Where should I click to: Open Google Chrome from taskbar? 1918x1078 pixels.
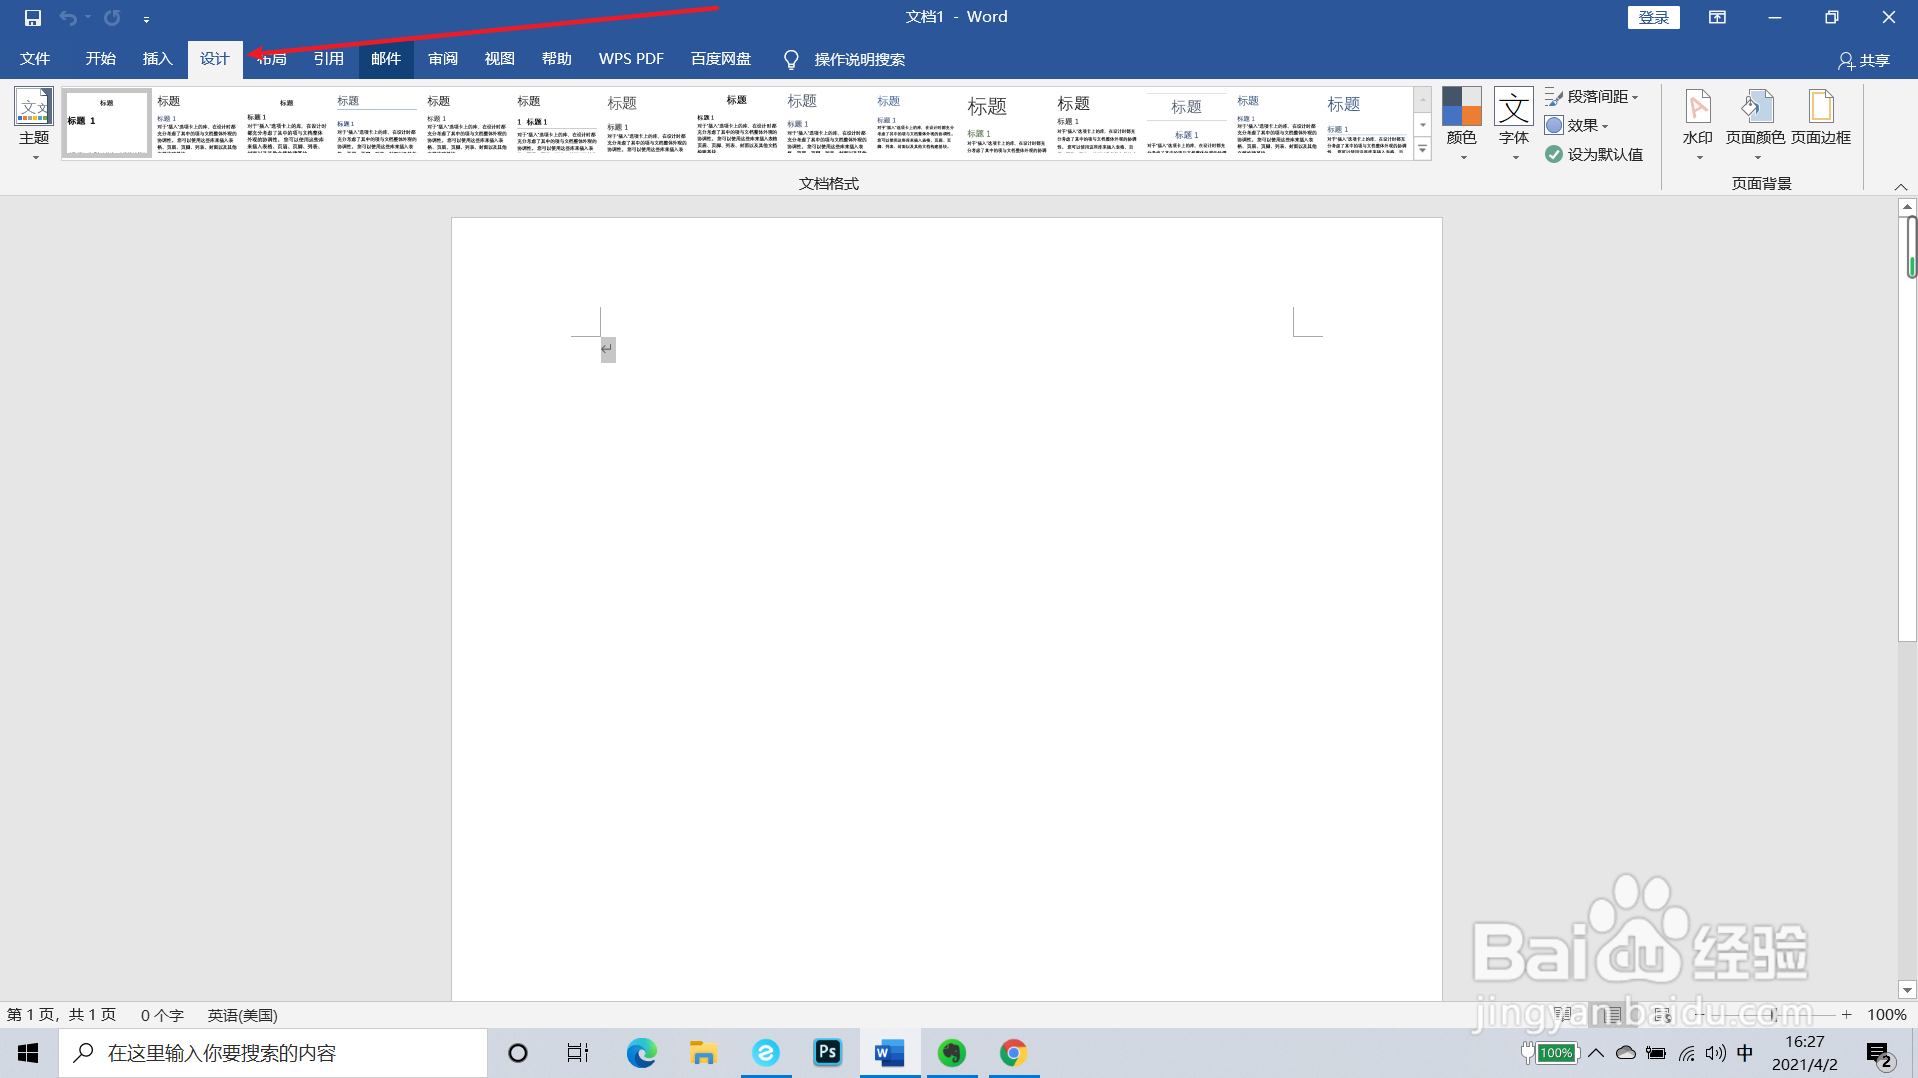[x=1014, y=1053]
